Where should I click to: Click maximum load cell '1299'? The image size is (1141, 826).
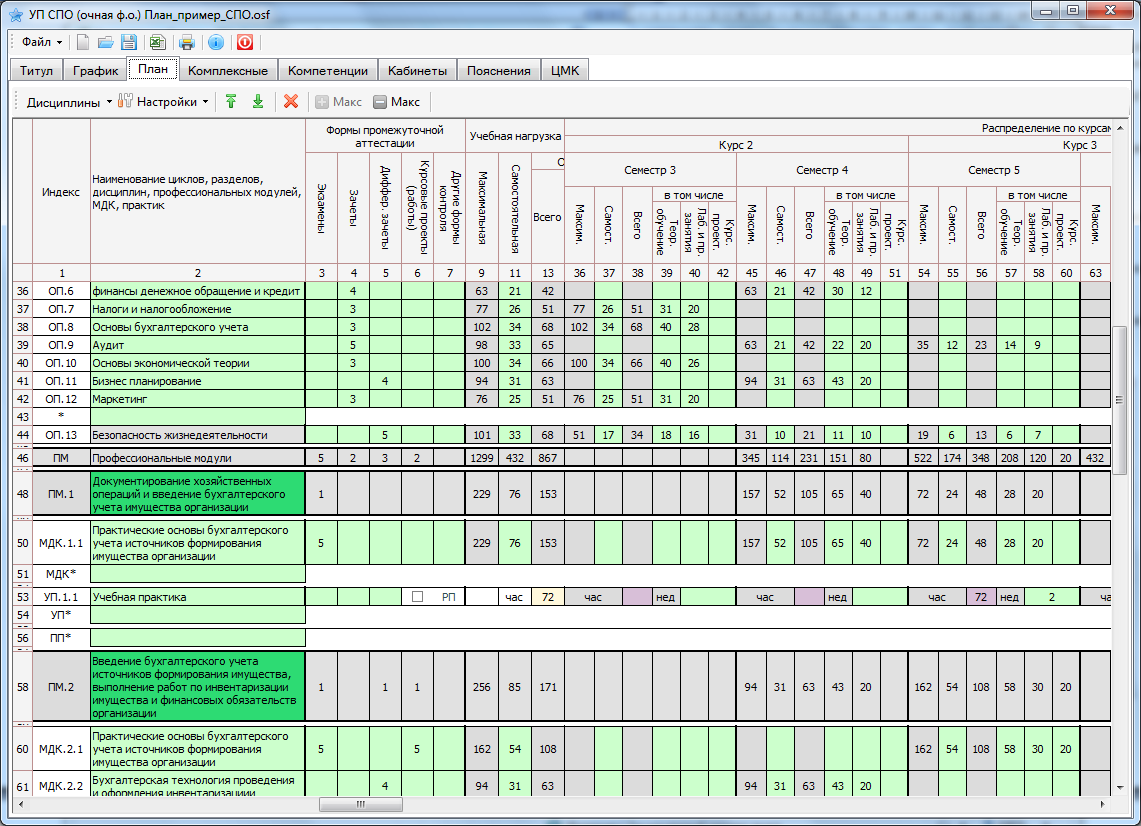482,458
